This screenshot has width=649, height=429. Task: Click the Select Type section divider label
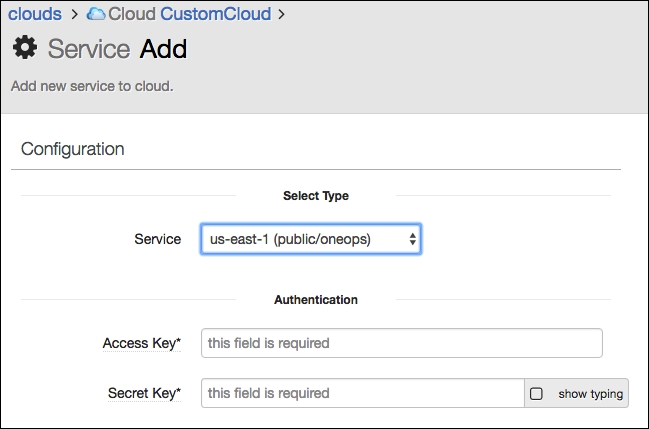[316, 195]
